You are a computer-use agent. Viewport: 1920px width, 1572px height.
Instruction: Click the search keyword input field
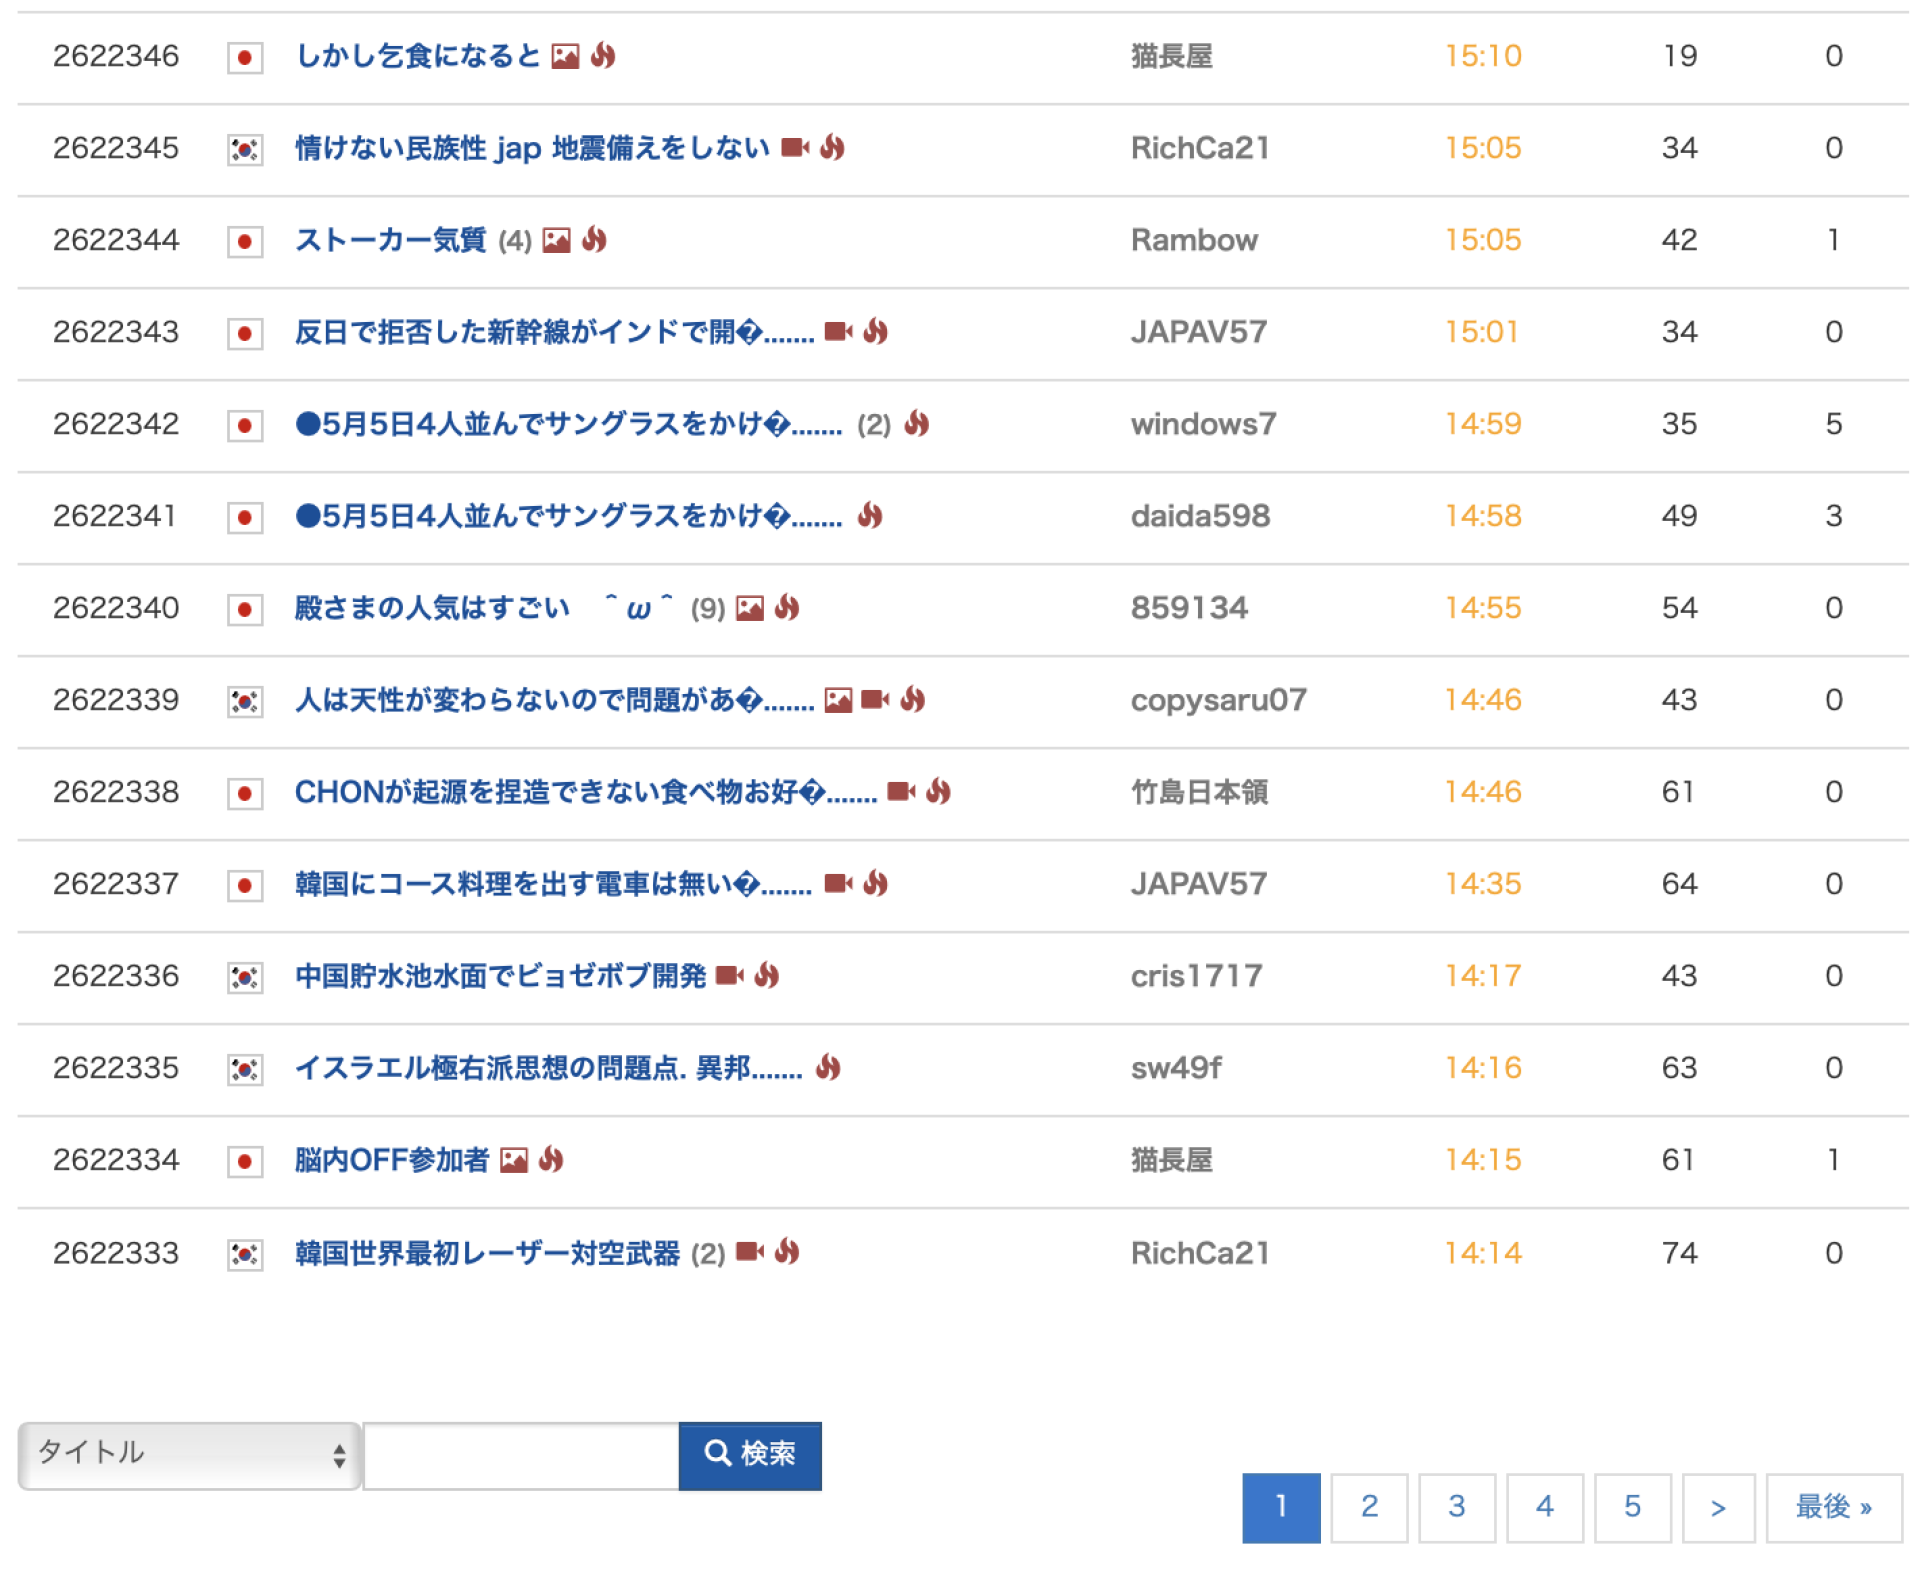tap(521, 1456)
